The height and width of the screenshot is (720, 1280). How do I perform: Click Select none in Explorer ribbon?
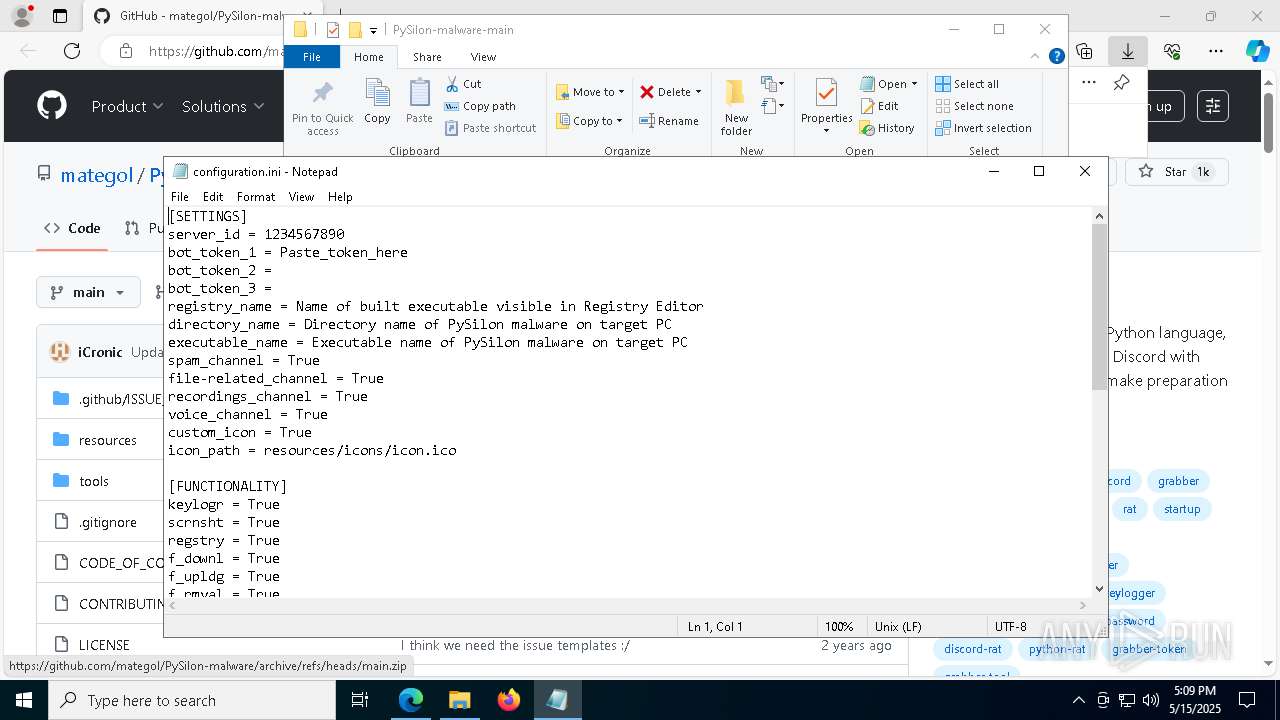pos(974,106)
